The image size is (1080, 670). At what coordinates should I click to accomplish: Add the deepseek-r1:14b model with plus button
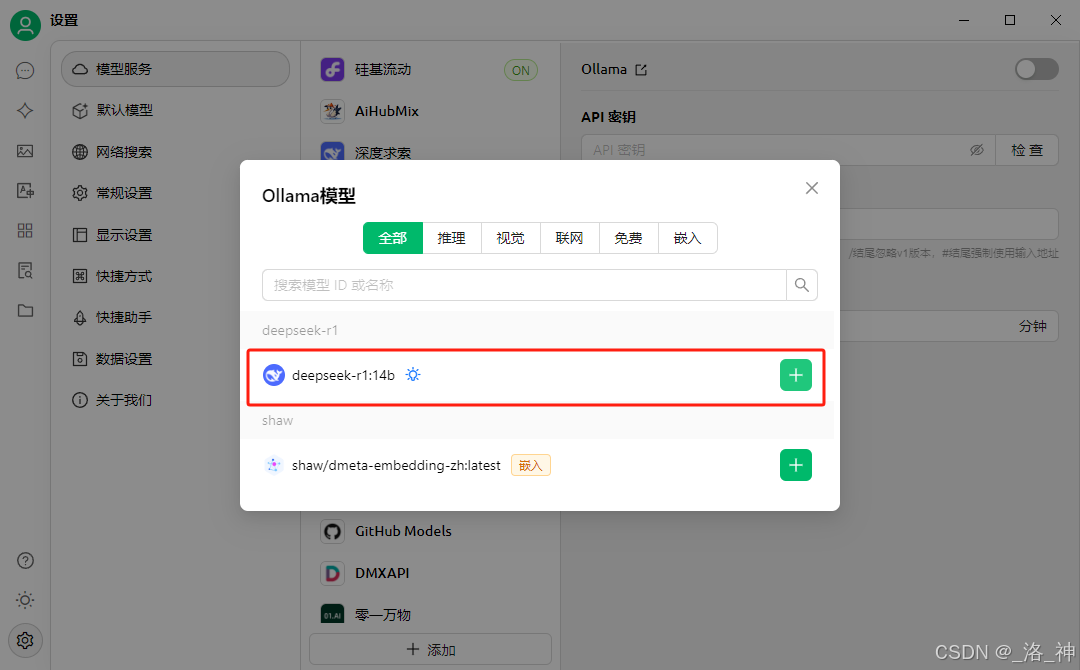coord(796,375)
